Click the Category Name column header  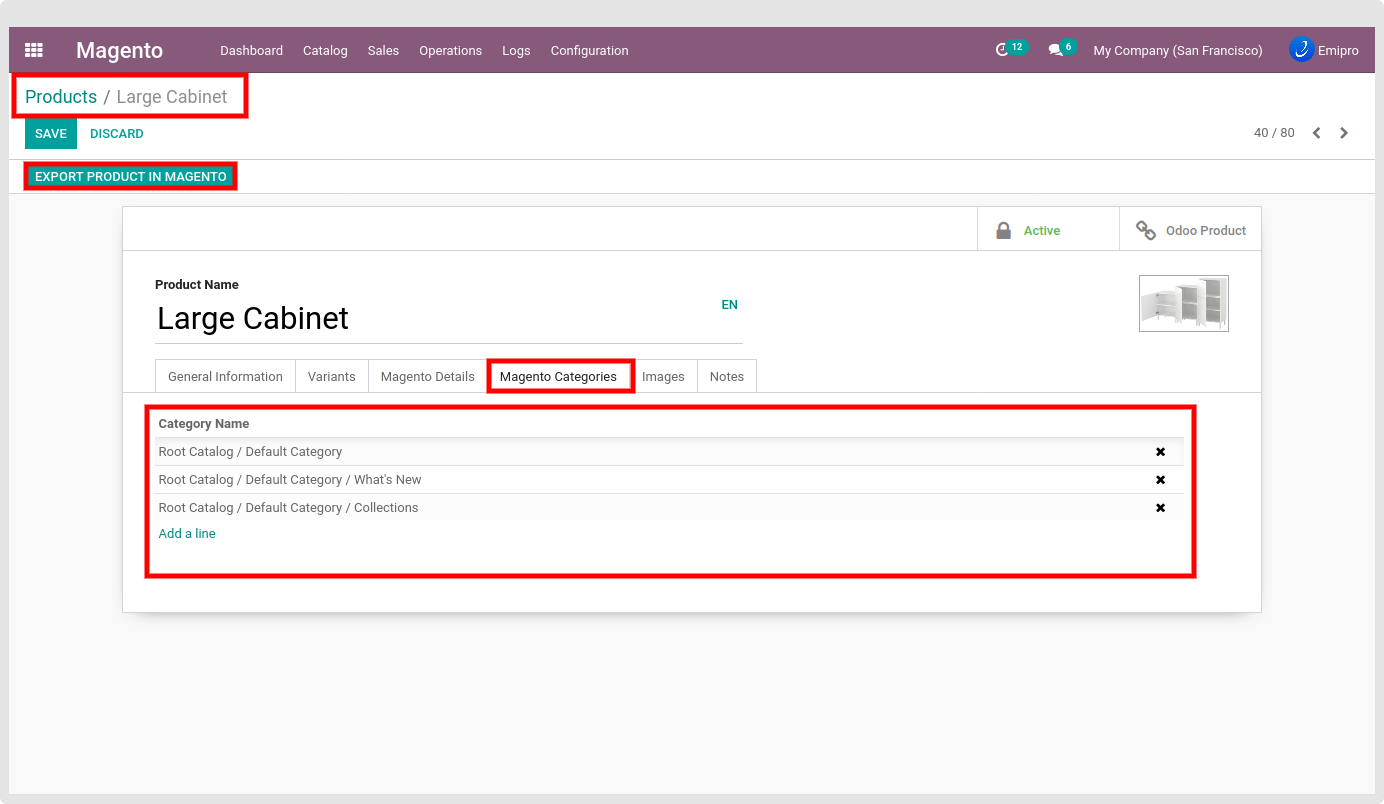coord(204,424)
